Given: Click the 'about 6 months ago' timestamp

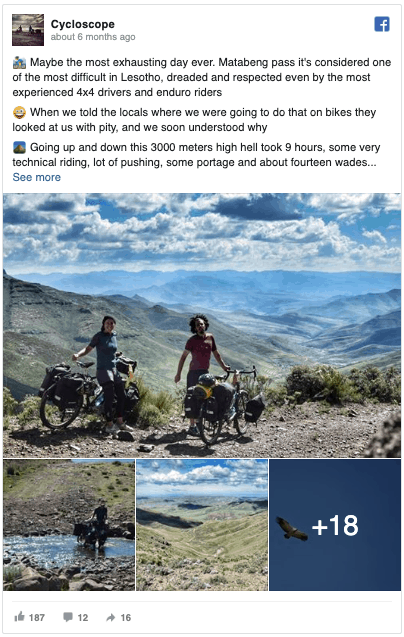Looking at the screenshot, I should click(93, 37).
